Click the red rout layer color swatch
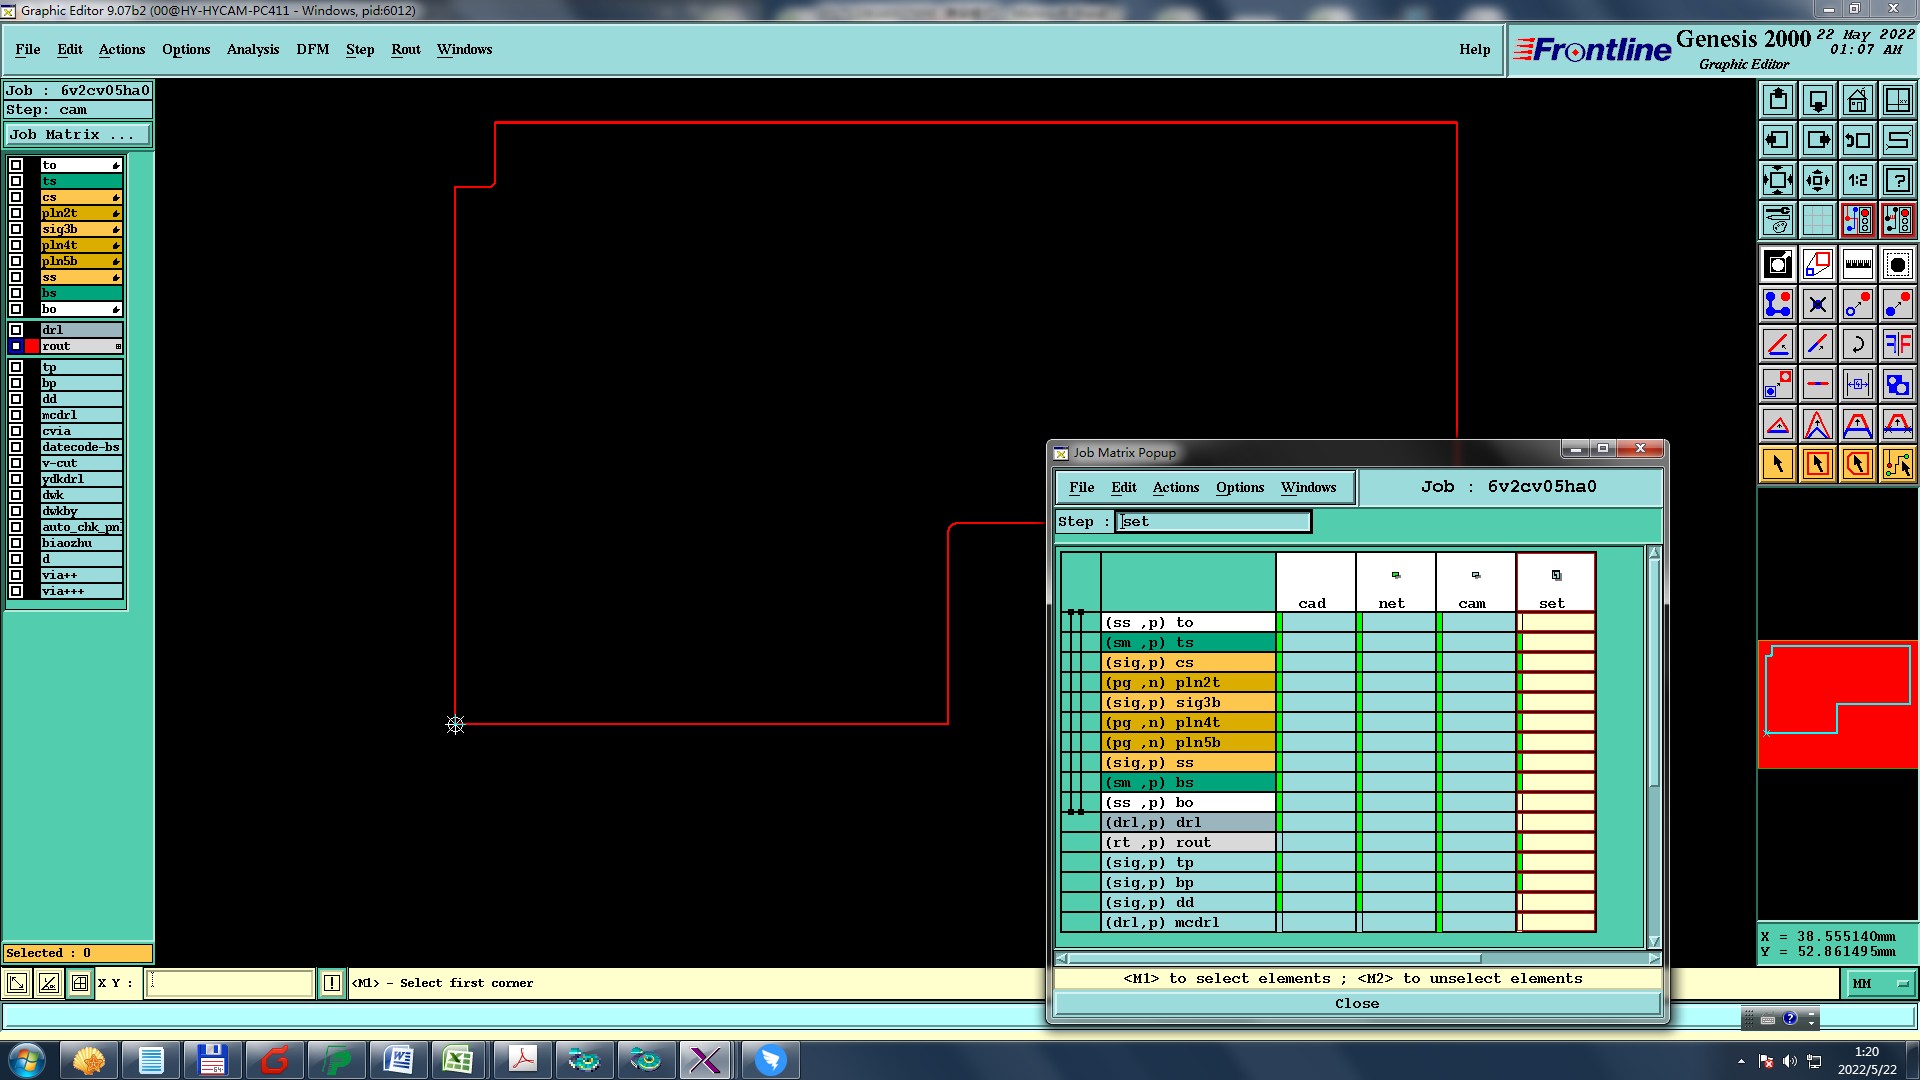Viewport: 1920px width, 1080px height. 32,346
